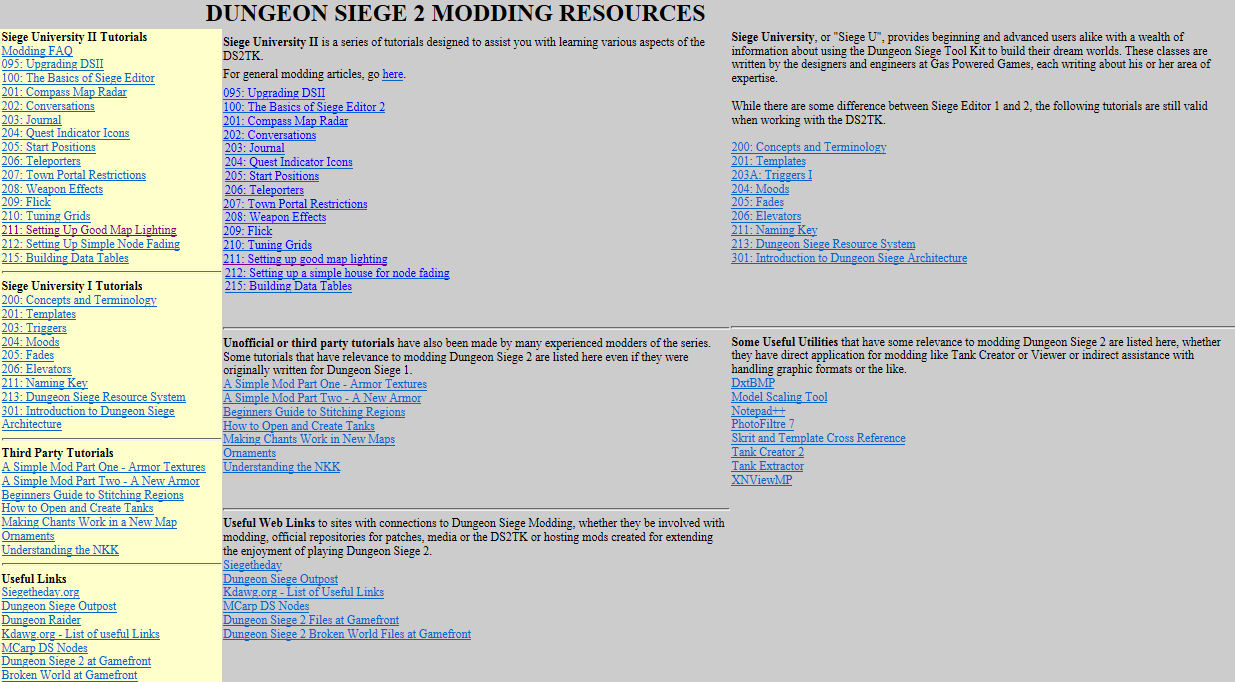
Task: Click the "Useful Web Links" bold heading
Action: point(269,523)
